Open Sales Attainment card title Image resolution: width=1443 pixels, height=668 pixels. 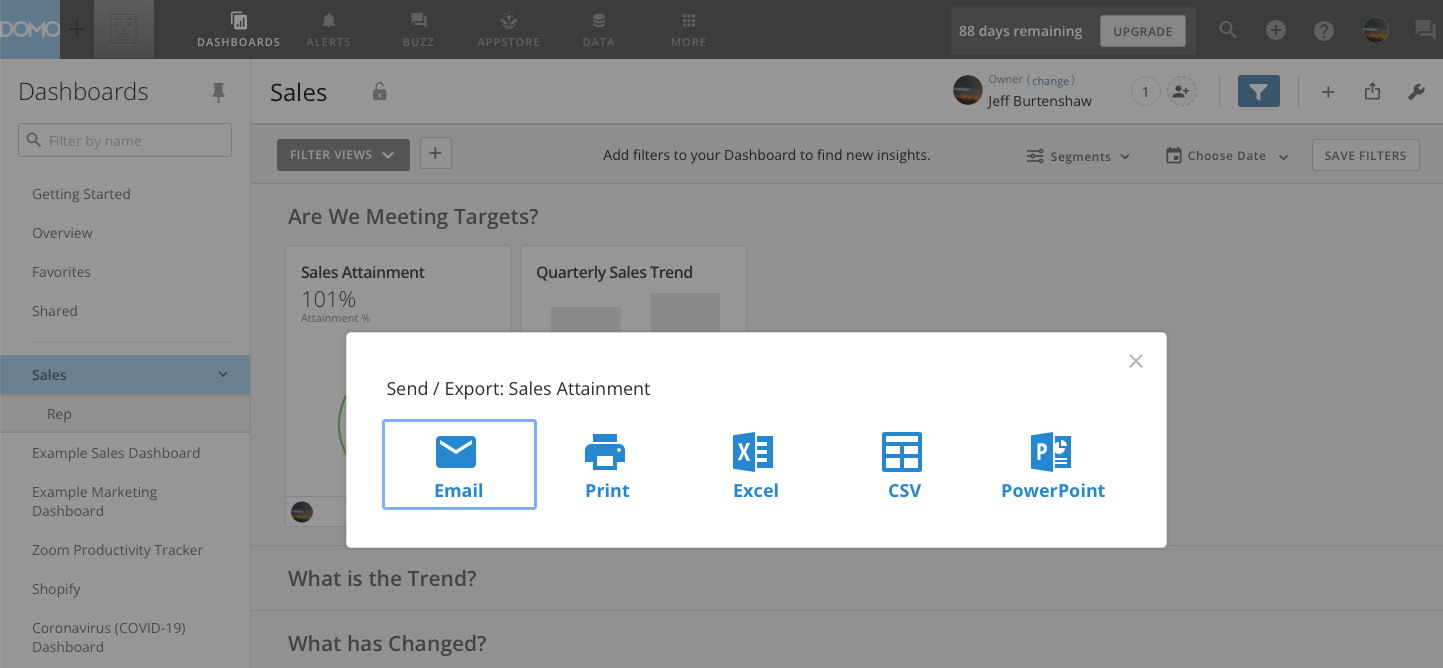363,272
